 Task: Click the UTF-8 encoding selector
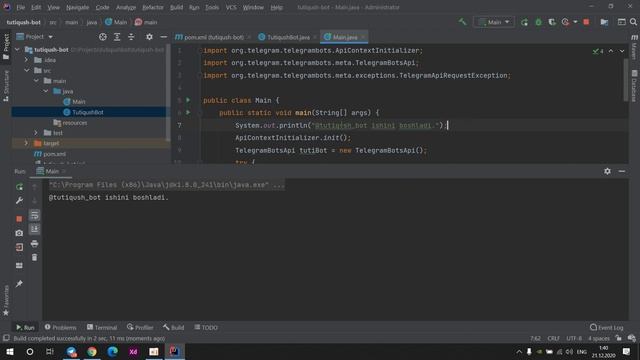point(574,338)
